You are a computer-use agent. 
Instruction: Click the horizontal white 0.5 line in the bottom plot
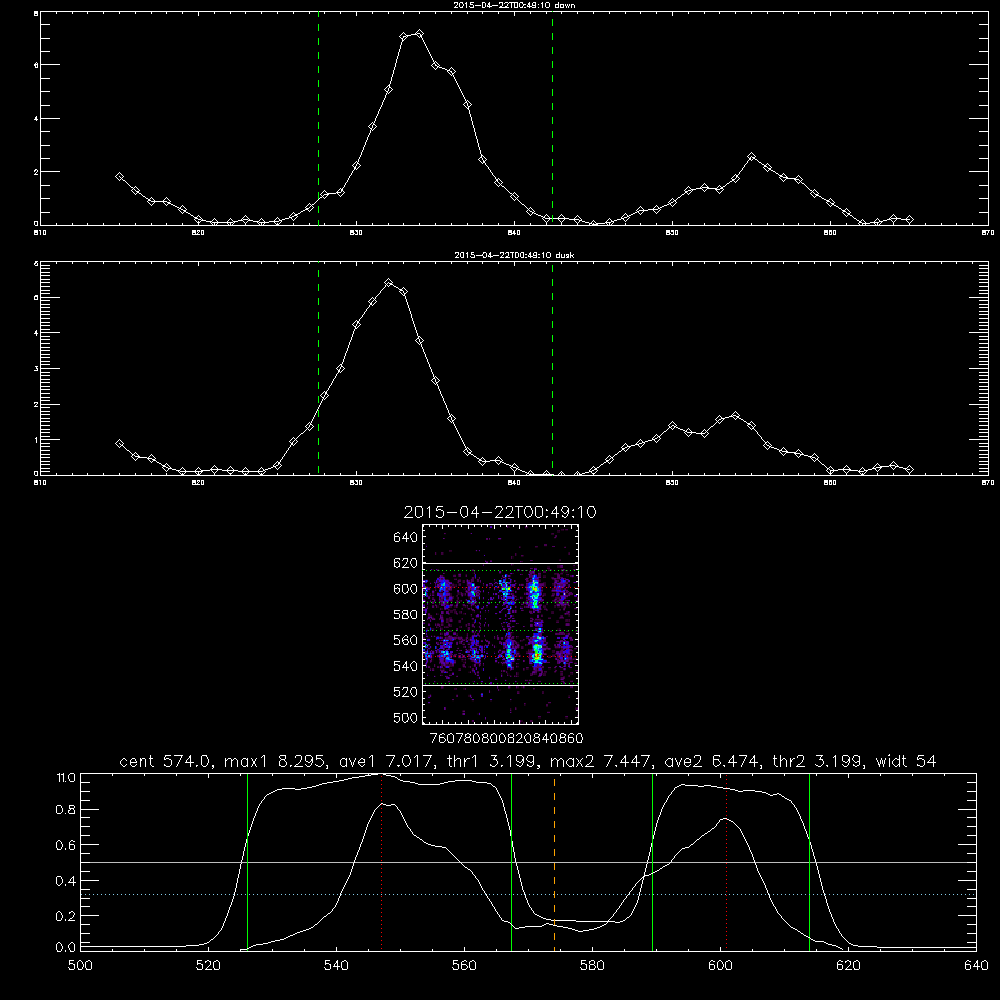click(528, 862)
